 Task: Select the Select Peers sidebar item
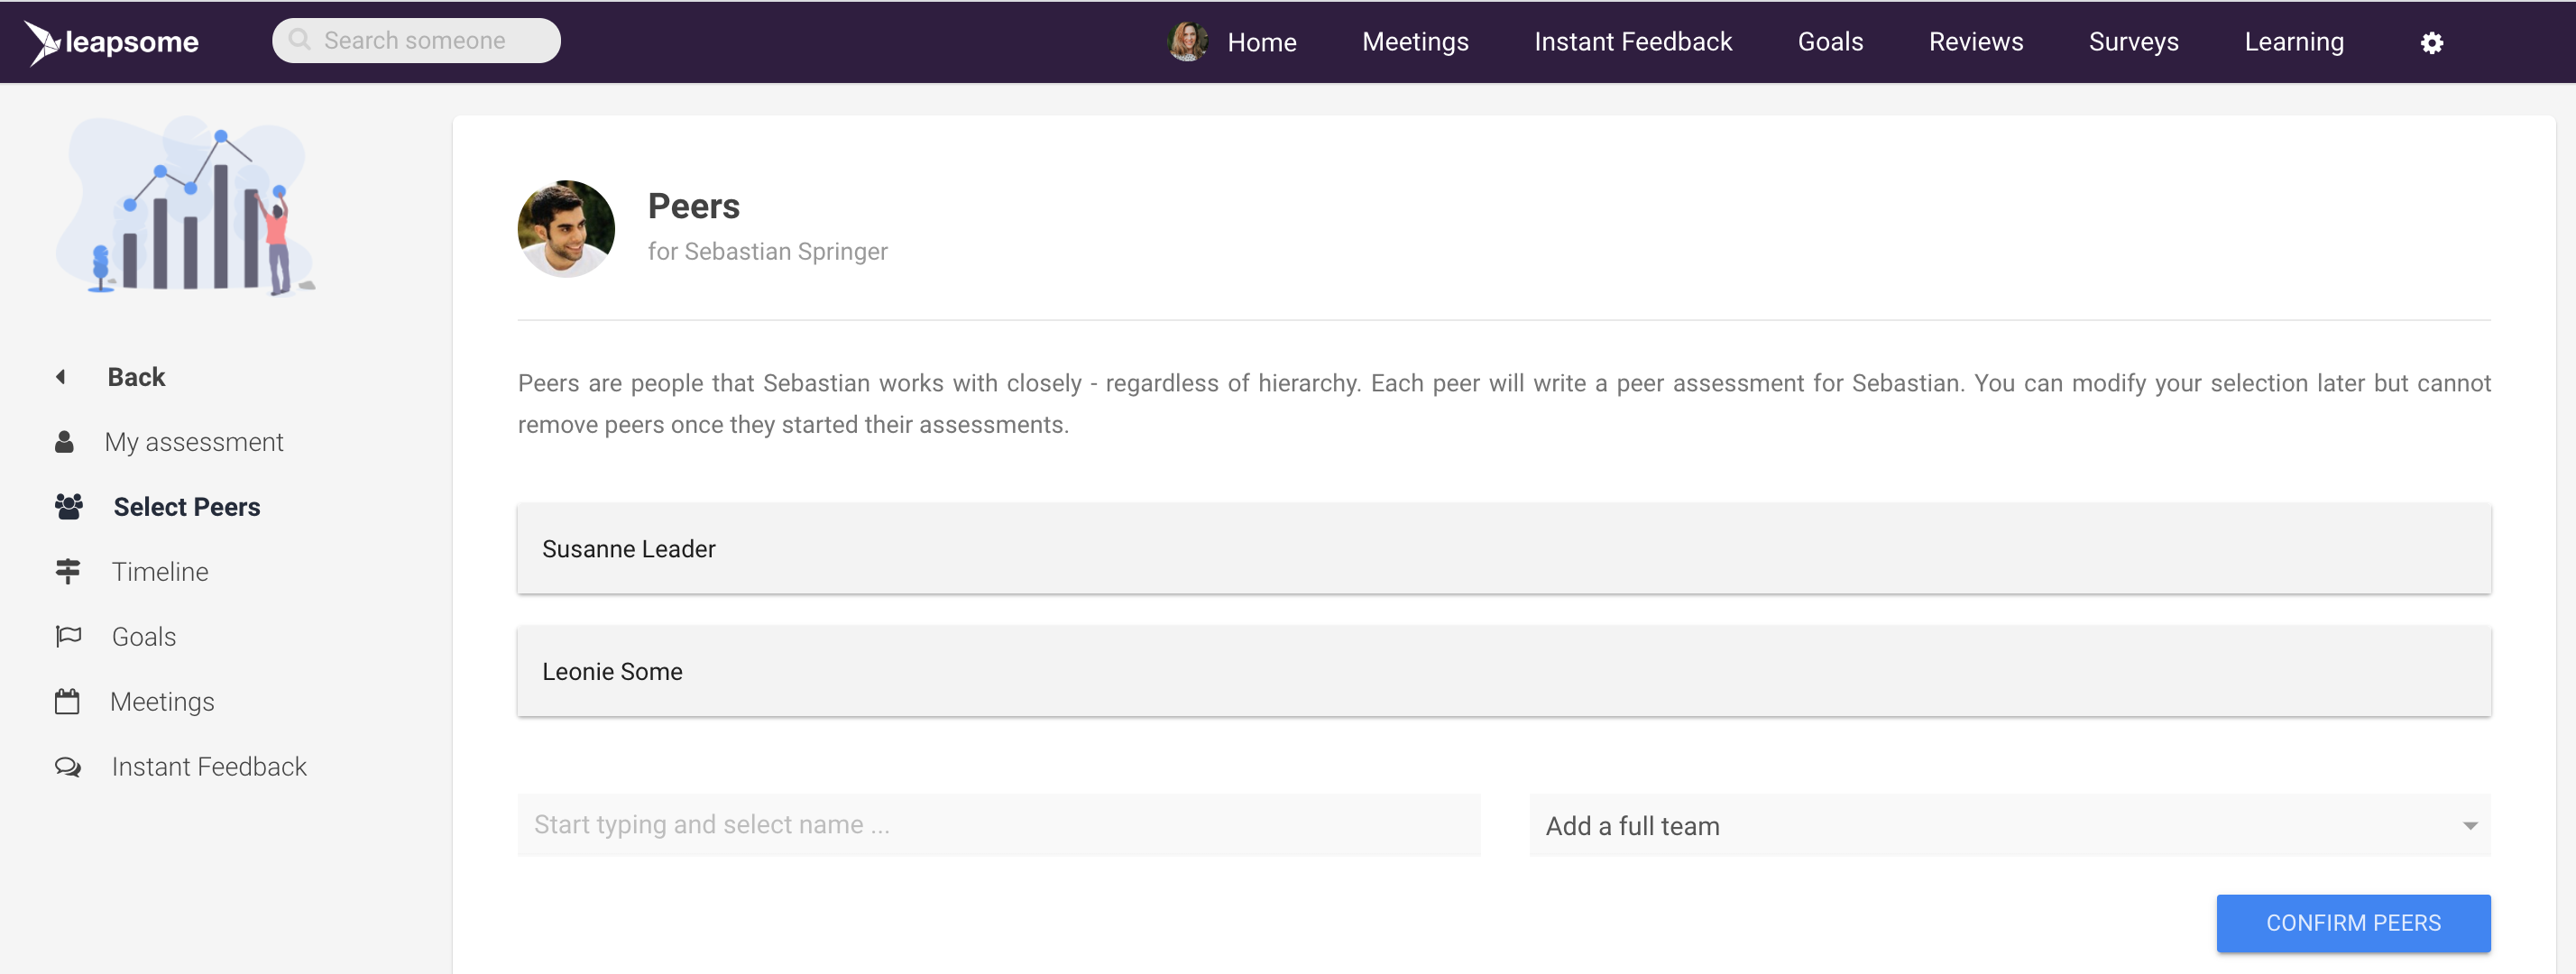[x=187, y=507]
